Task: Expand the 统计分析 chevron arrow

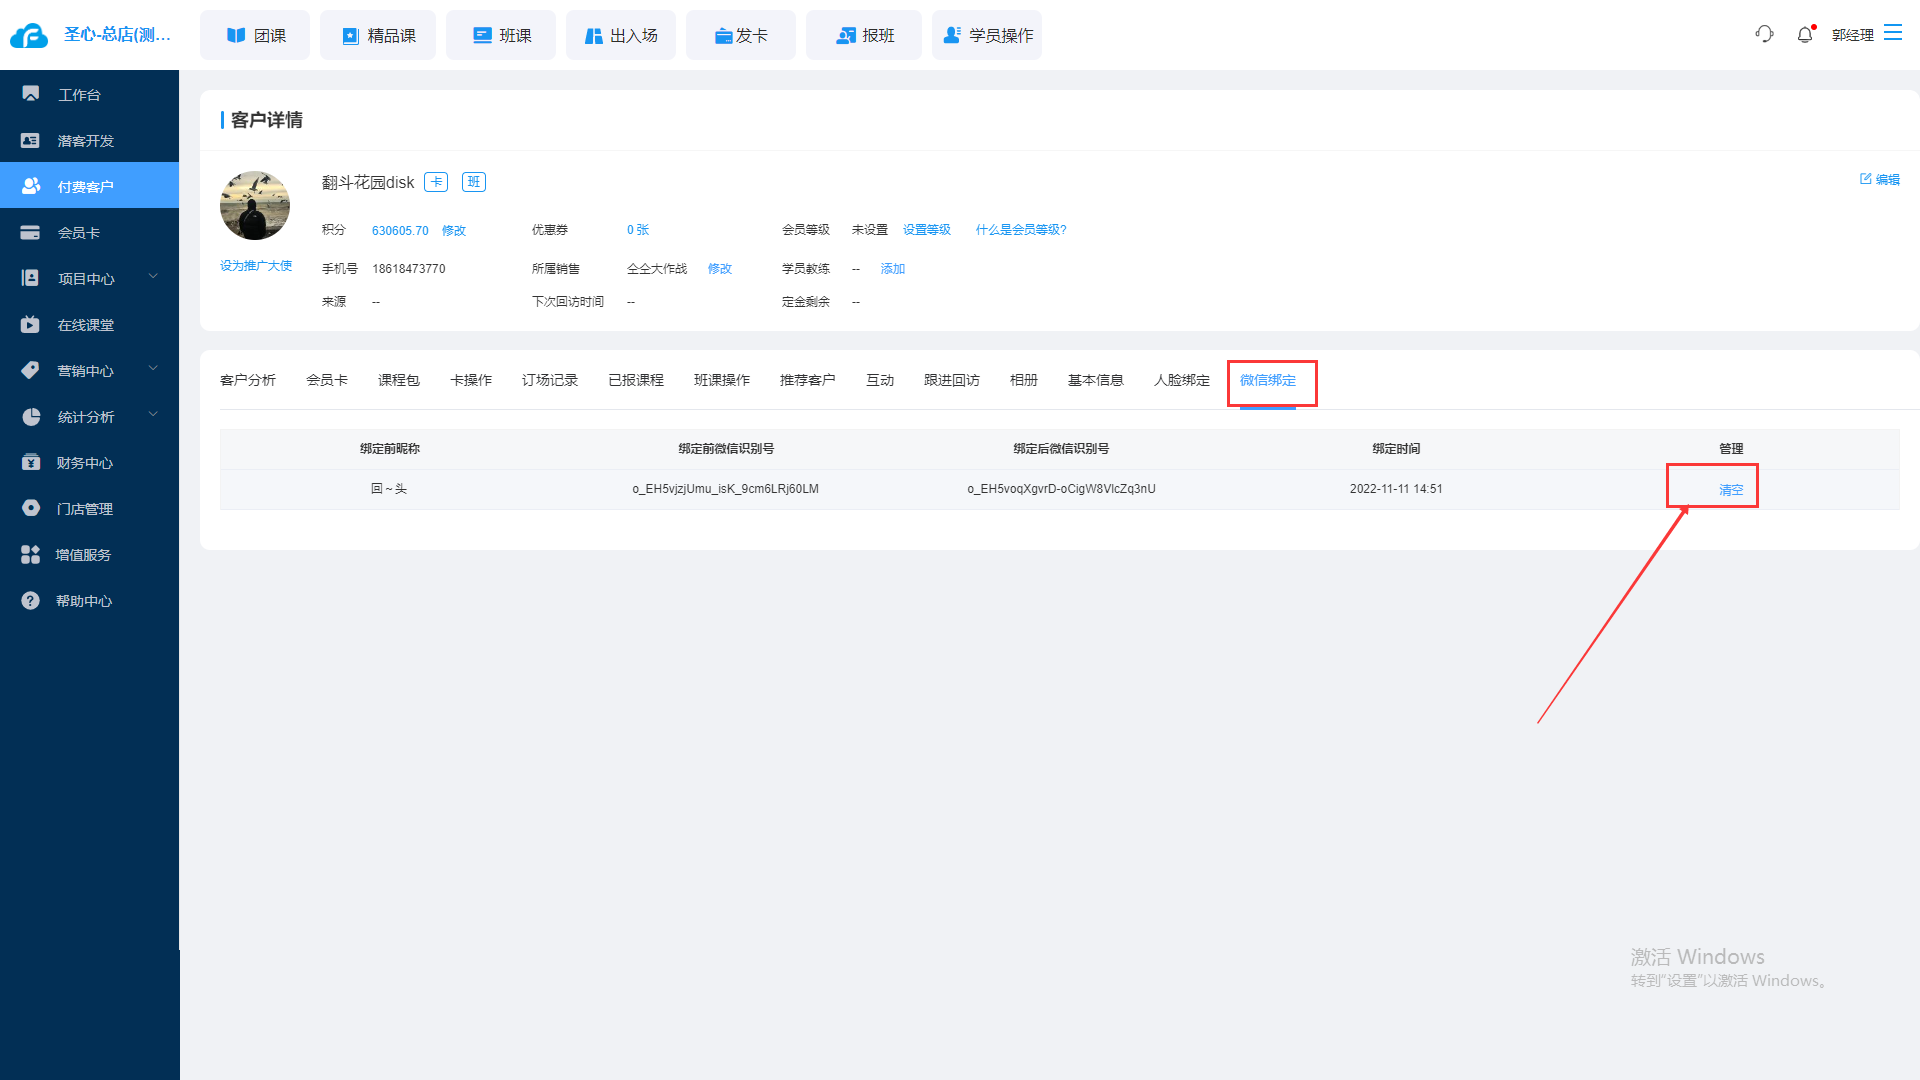Action: pyautogui.click(x=153, y=414)
